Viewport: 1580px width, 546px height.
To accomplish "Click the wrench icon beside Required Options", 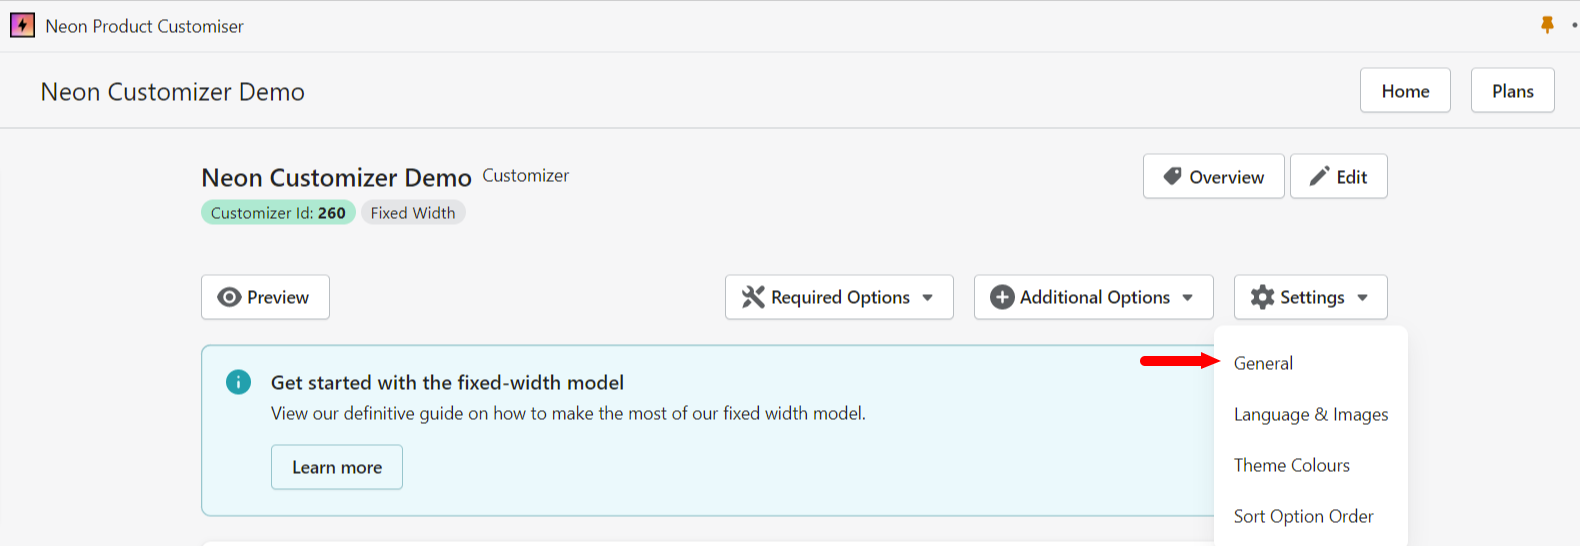I will click(x=753, y=297).
